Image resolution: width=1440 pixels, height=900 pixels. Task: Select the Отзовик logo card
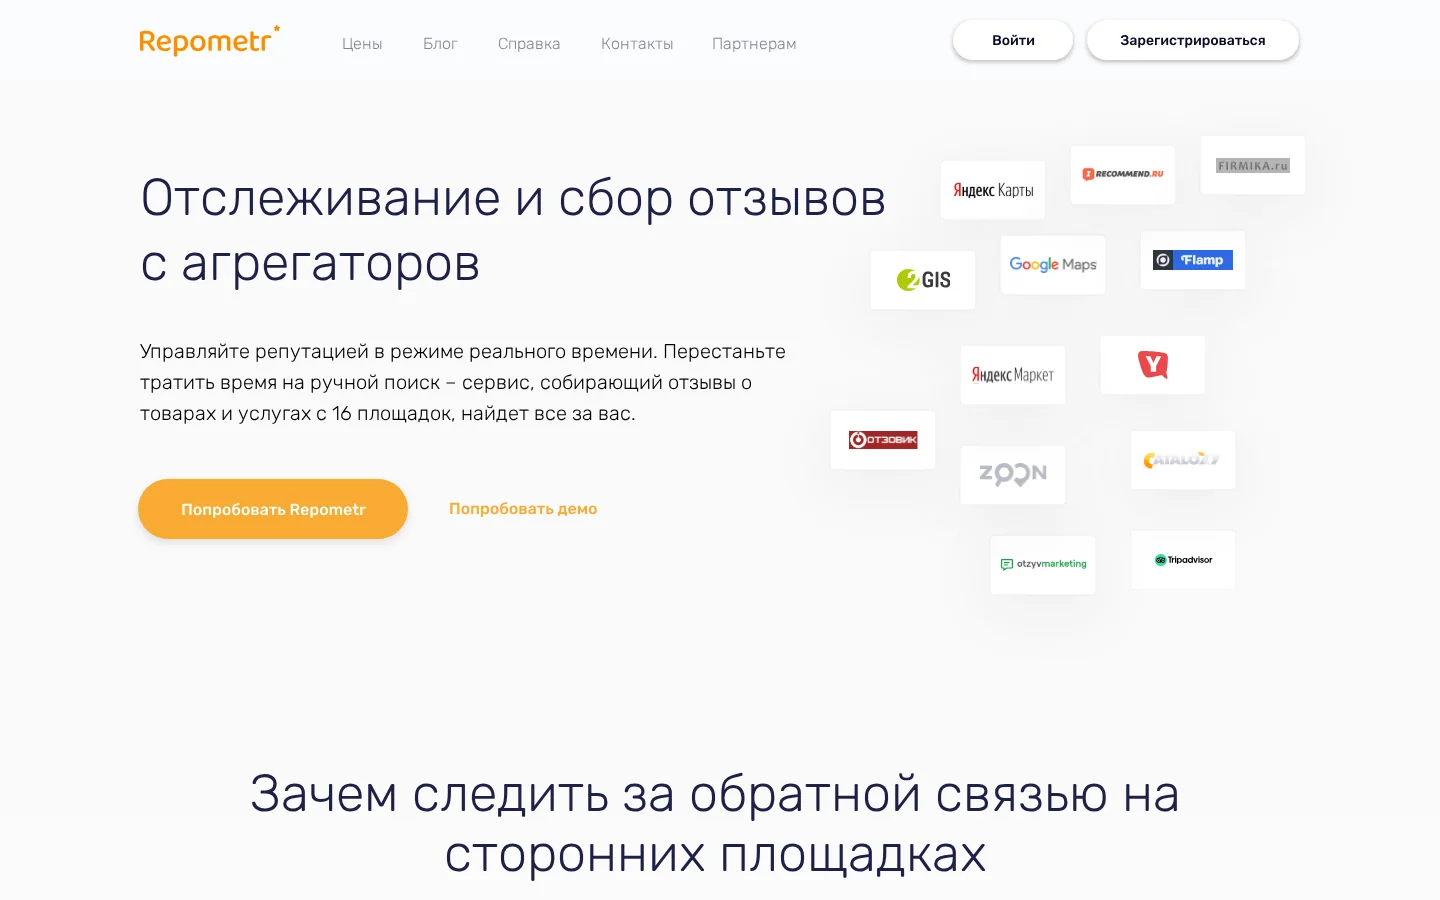[x=883, y=440]
